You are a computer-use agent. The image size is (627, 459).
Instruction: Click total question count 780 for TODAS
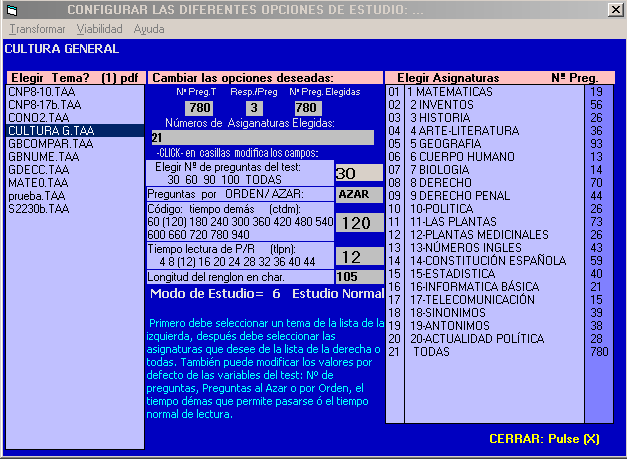click(x=599, y=351)
